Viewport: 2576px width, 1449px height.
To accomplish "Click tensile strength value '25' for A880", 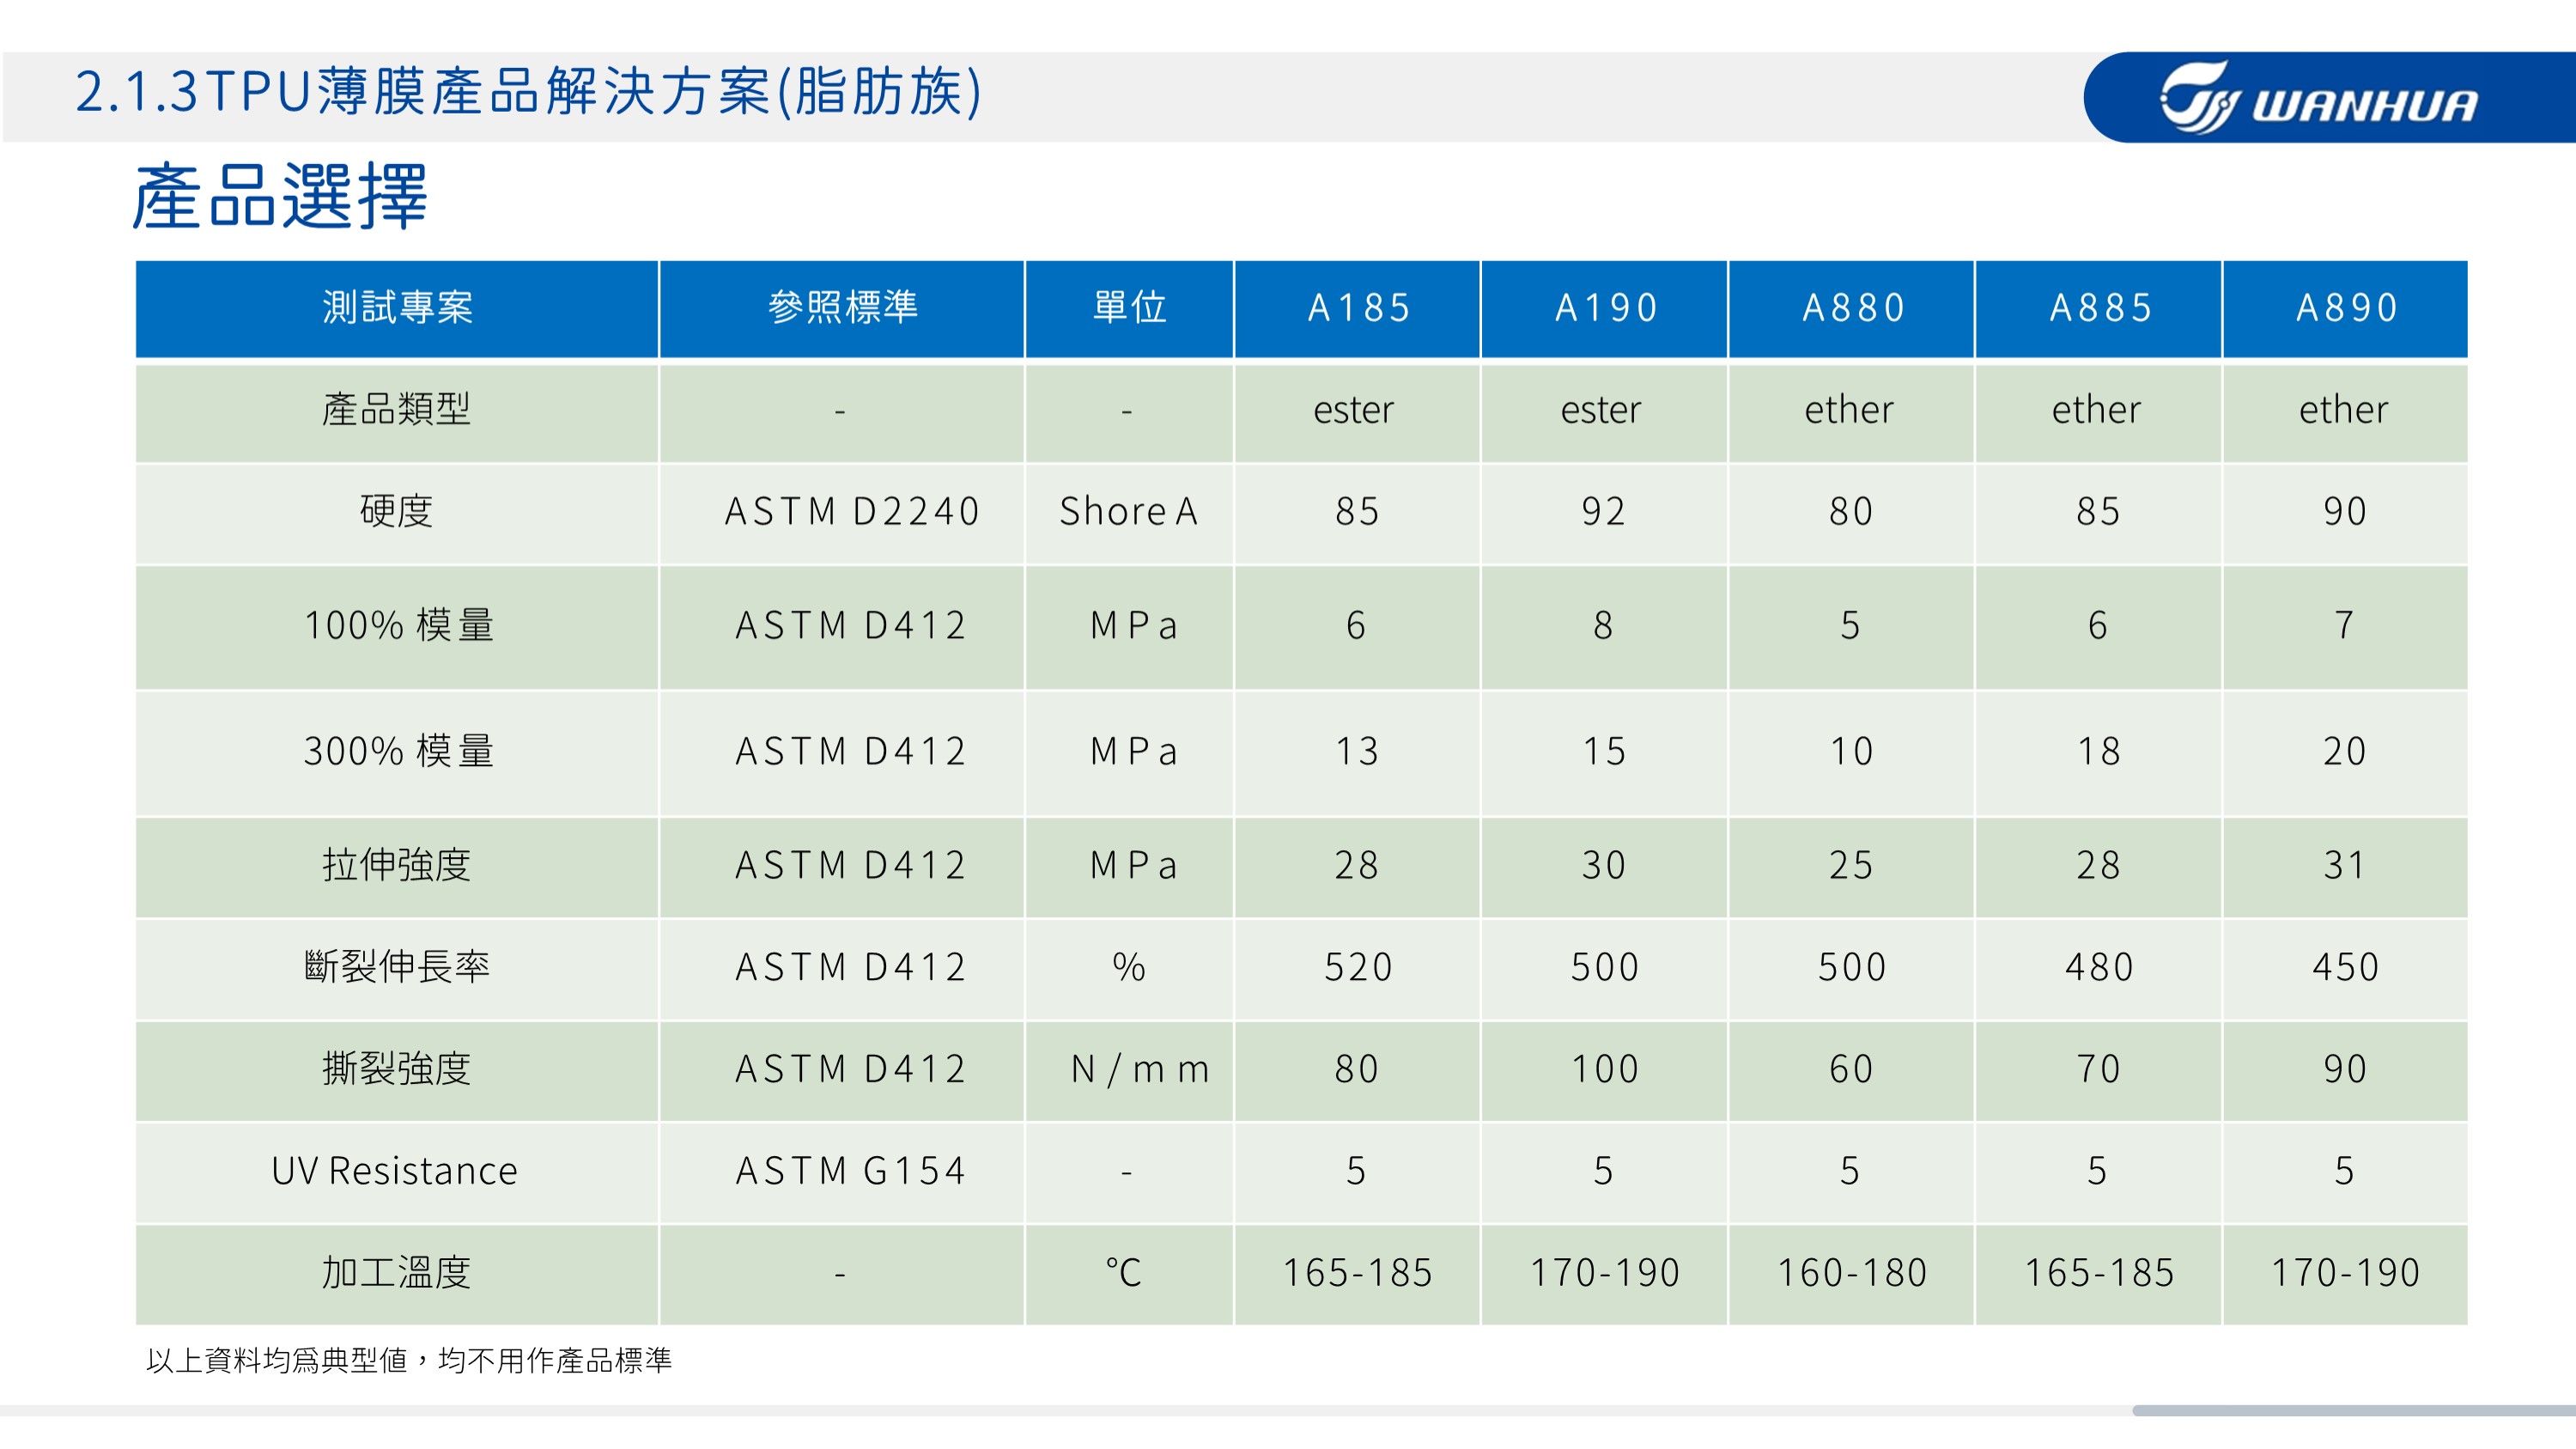I will click(x=1851, y=866).
